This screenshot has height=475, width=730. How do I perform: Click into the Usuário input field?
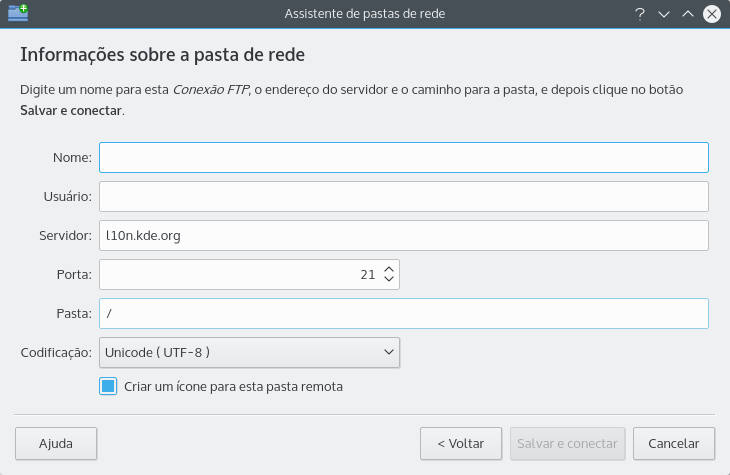403,196
